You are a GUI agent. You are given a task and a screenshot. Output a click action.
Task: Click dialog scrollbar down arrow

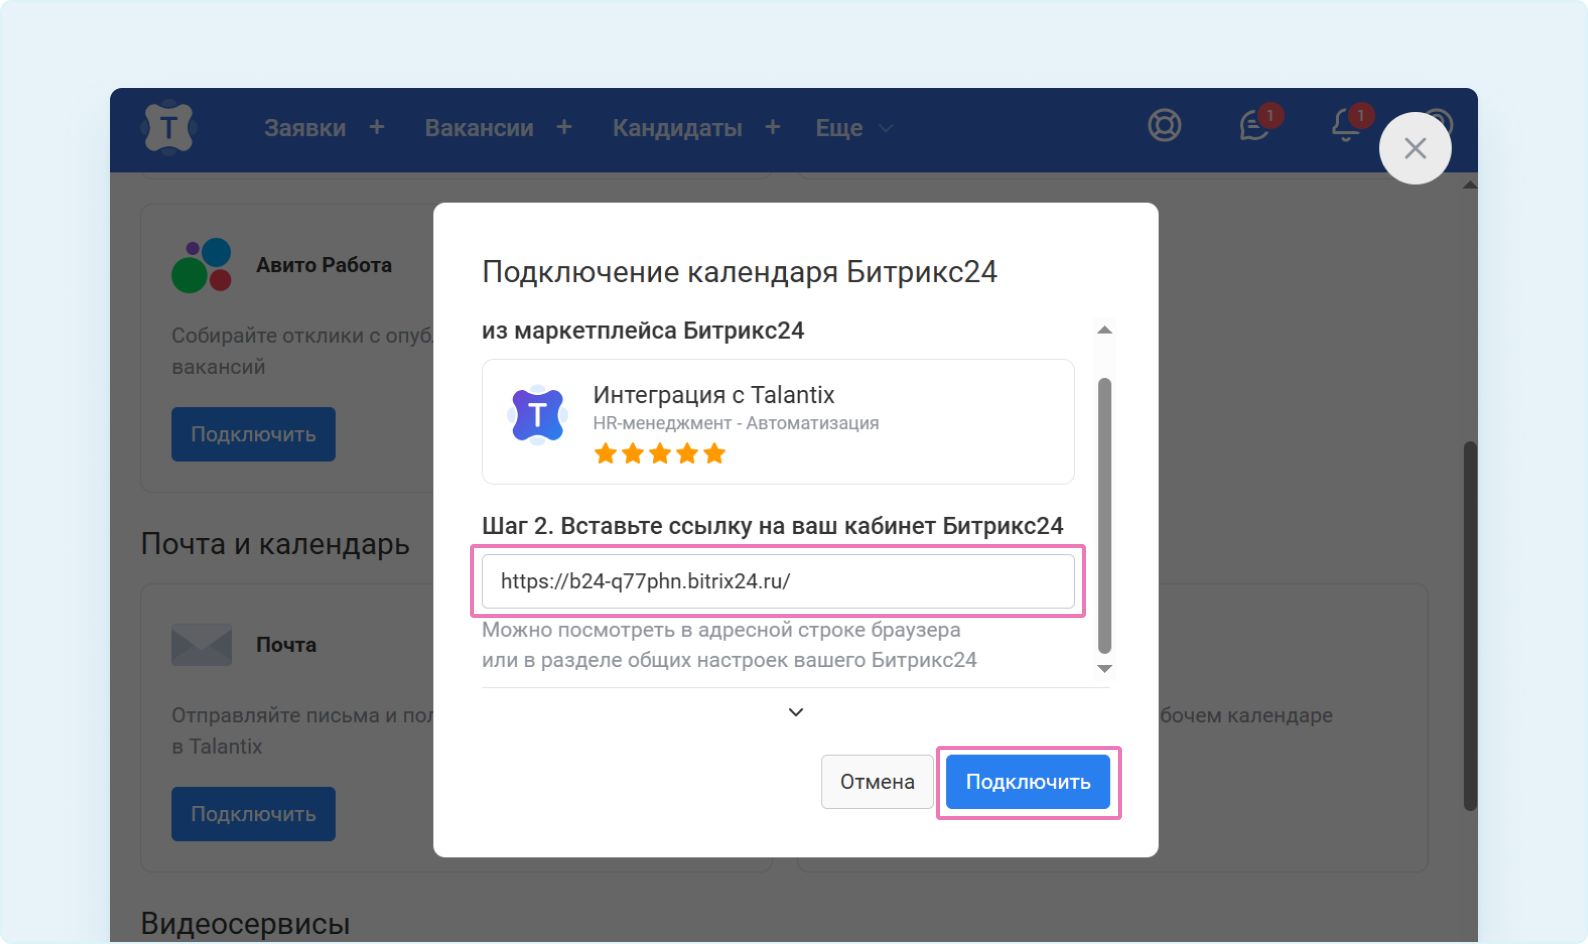(1105, 669)
